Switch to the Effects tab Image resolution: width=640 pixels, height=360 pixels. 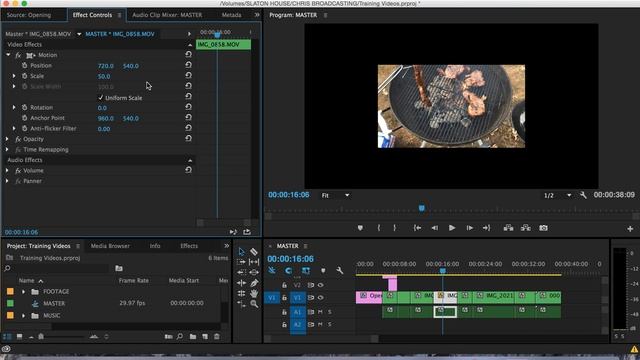coord(189,246)
